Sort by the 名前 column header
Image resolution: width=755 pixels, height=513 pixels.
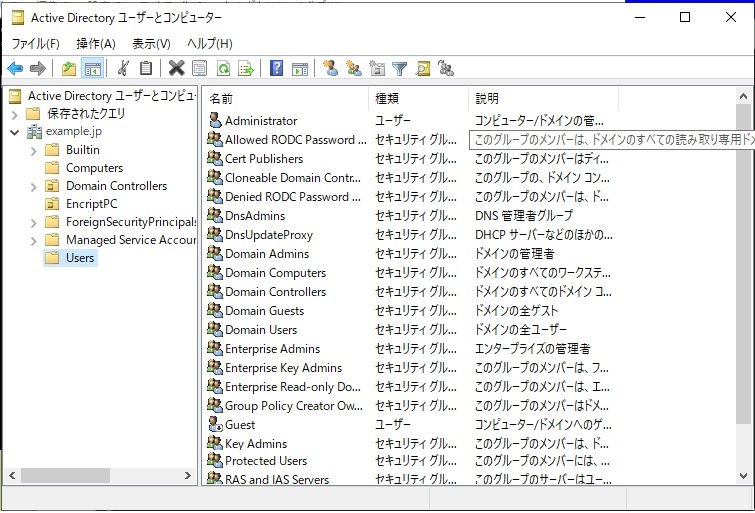click(286, 99)
